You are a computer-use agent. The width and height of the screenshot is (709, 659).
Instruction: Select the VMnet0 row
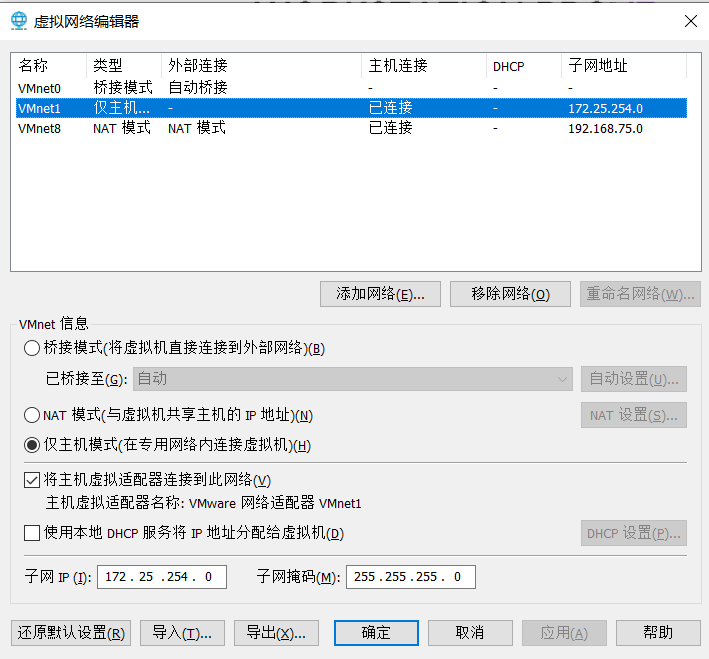[351, 88]
